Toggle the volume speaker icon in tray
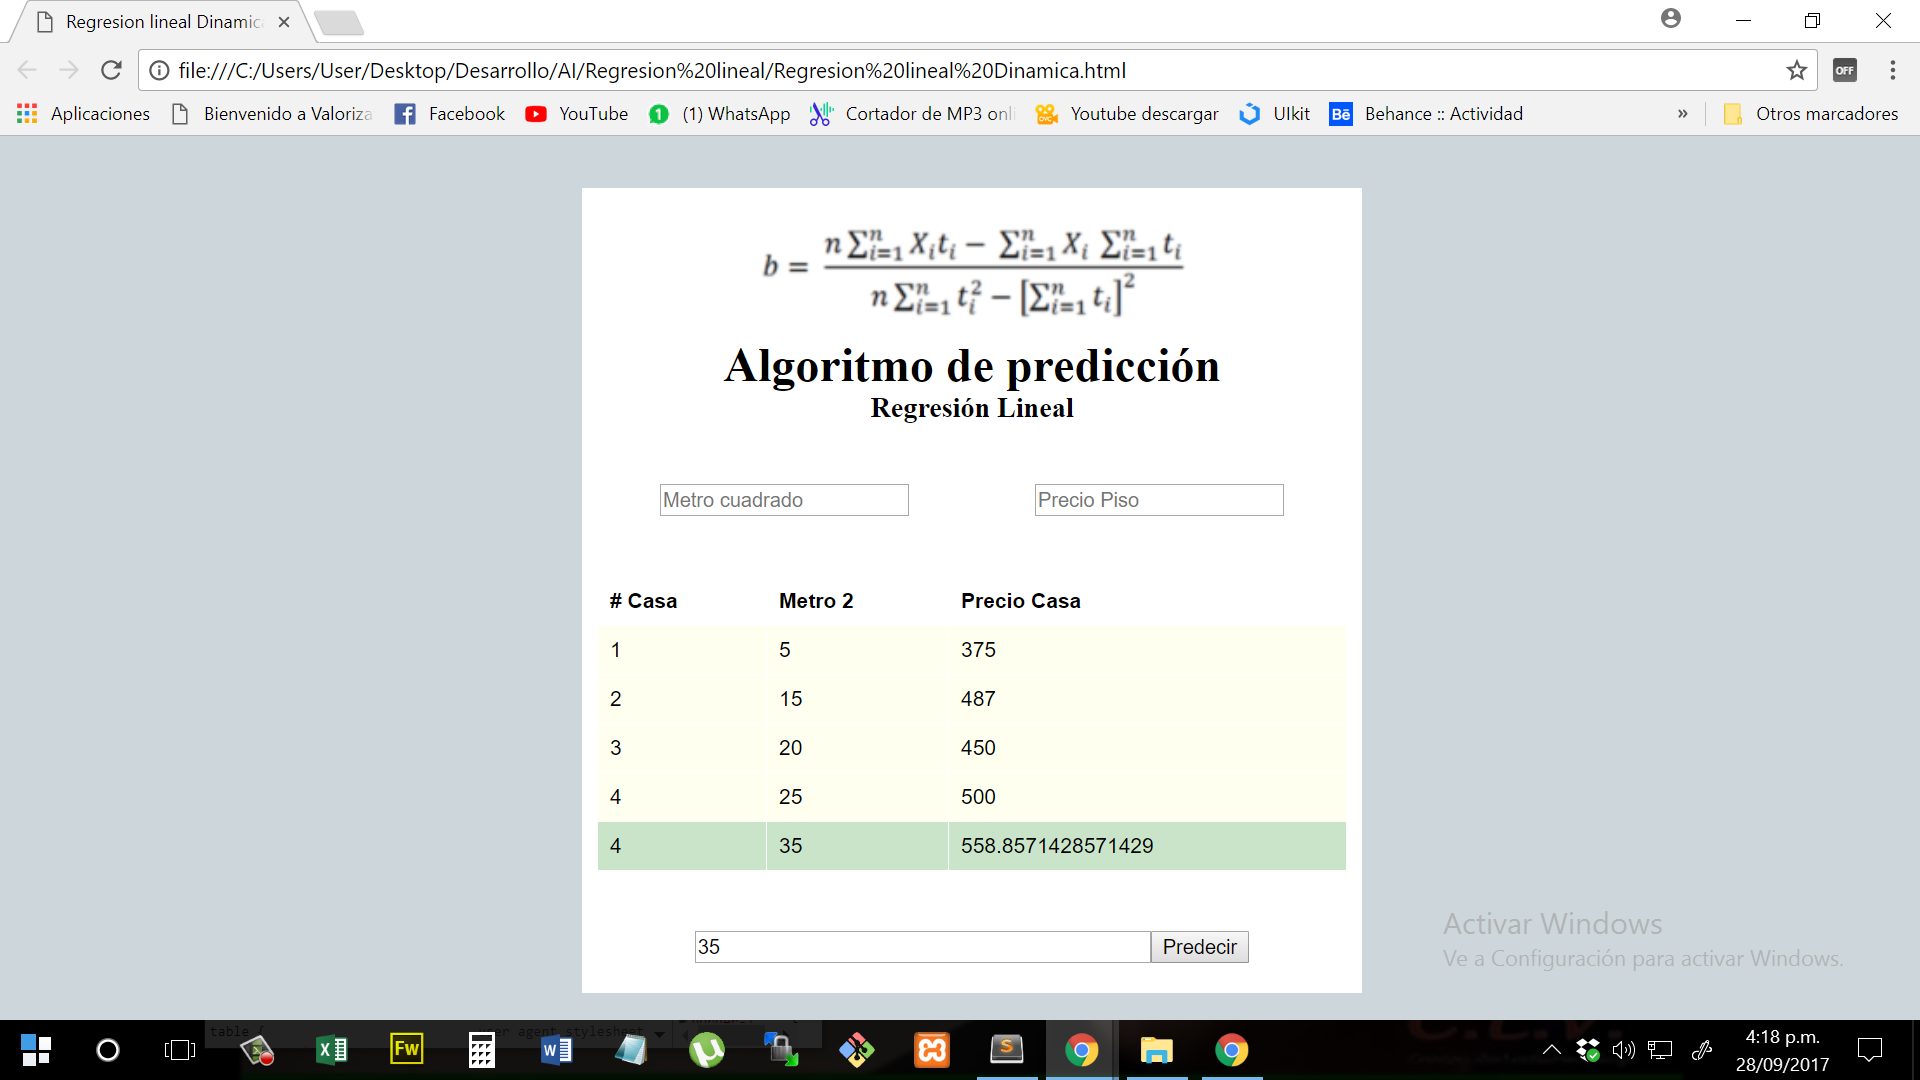 tap(1623, 1050)
